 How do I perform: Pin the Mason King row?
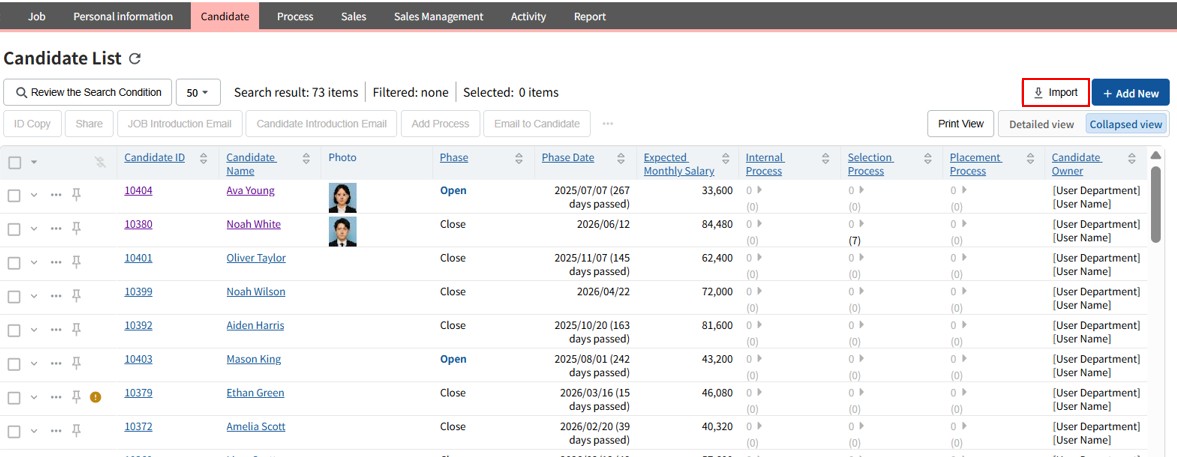click(76, 363)
